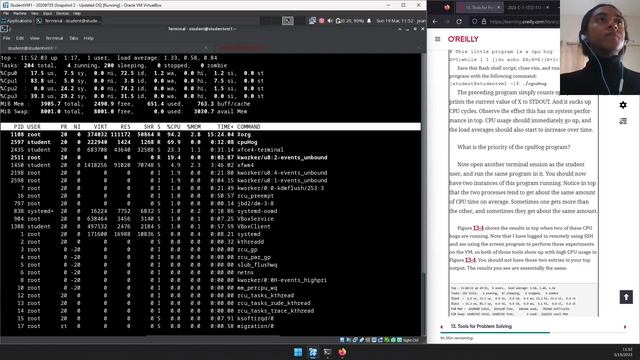This screenshot has width=640, height=360.
Task: Click the second Figure 13-4 link
Action: tap(470, 260)
